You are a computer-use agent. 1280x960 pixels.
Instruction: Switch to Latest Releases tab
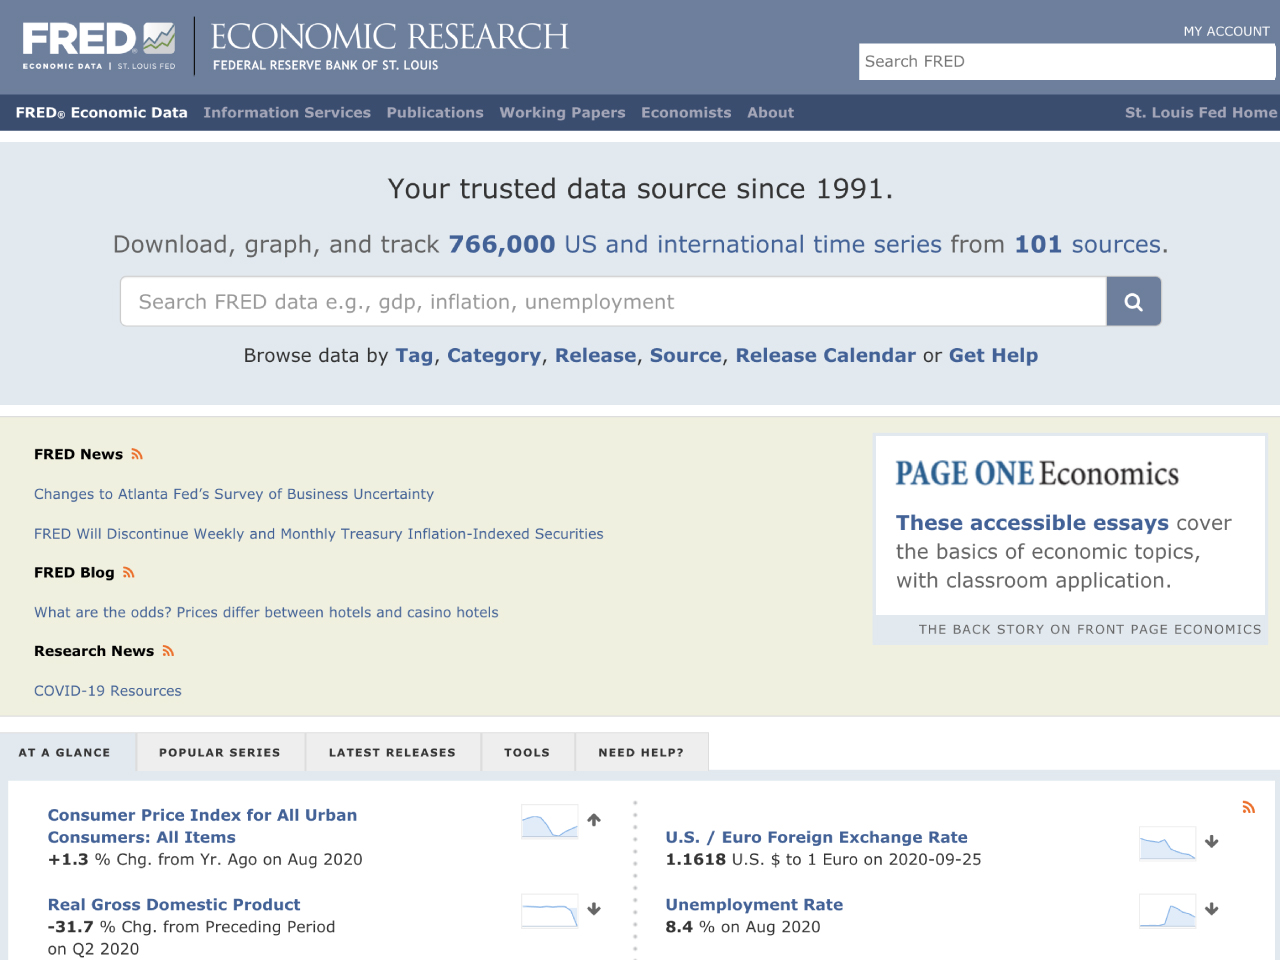point(392,752)
